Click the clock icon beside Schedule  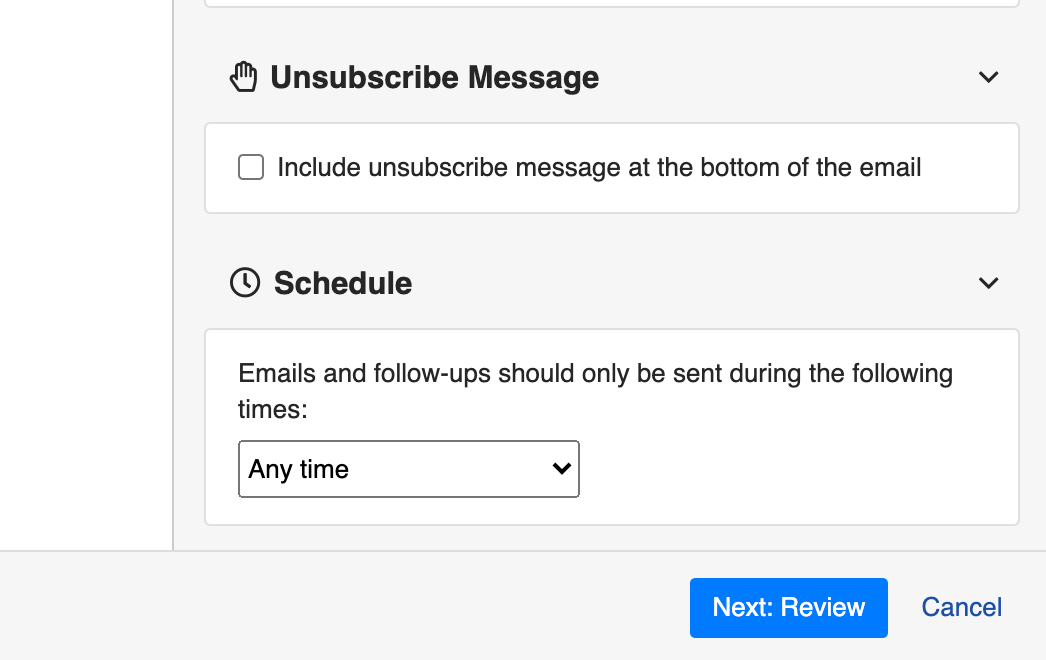[245, 282]
